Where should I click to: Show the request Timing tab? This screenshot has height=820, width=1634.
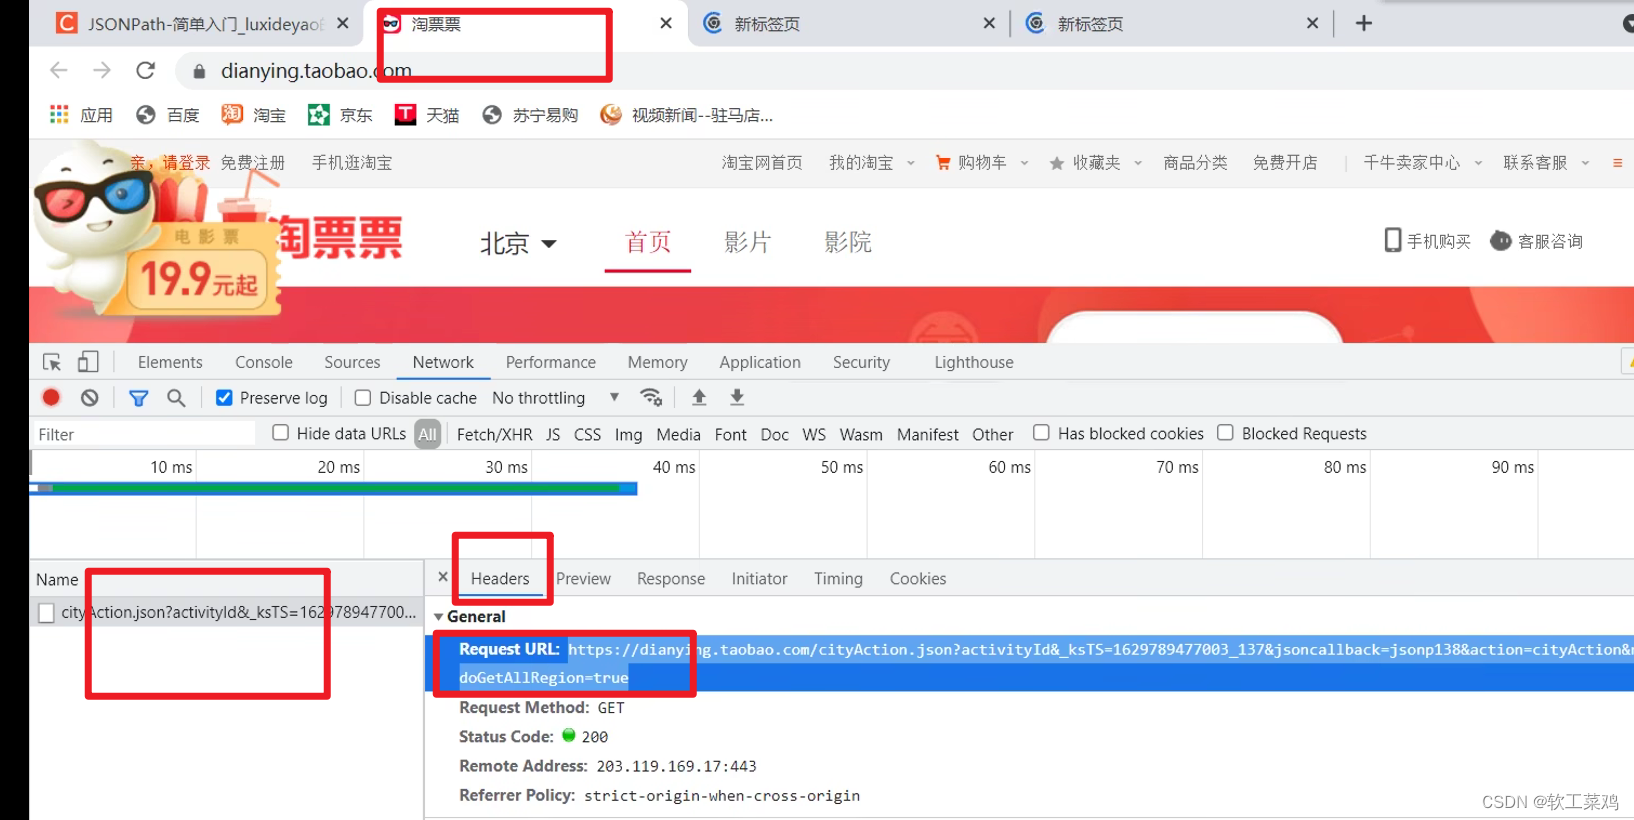pos(838,578)
